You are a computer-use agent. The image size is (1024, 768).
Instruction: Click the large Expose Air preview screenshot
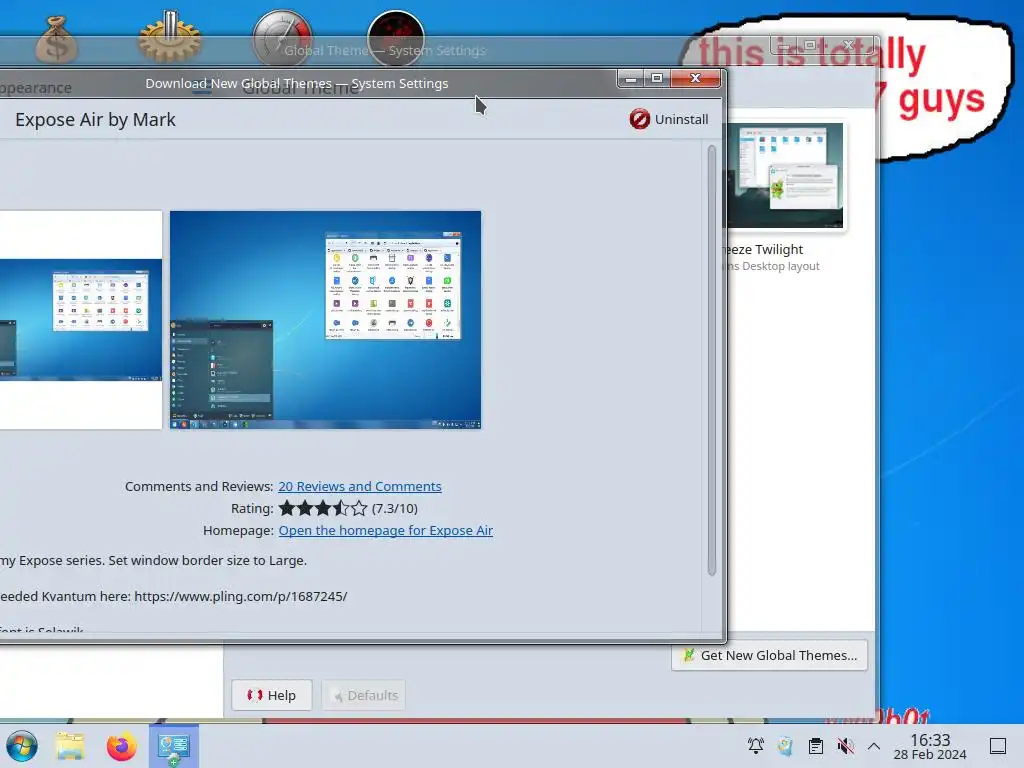(325, 319)
